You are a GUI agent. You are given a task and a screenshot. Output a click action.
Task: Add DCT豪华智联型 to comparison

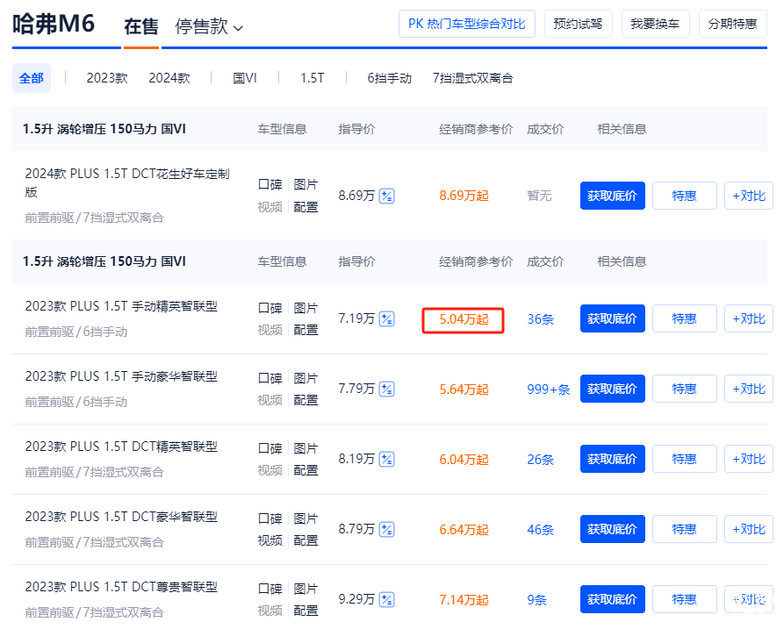[x=748, y=529]
